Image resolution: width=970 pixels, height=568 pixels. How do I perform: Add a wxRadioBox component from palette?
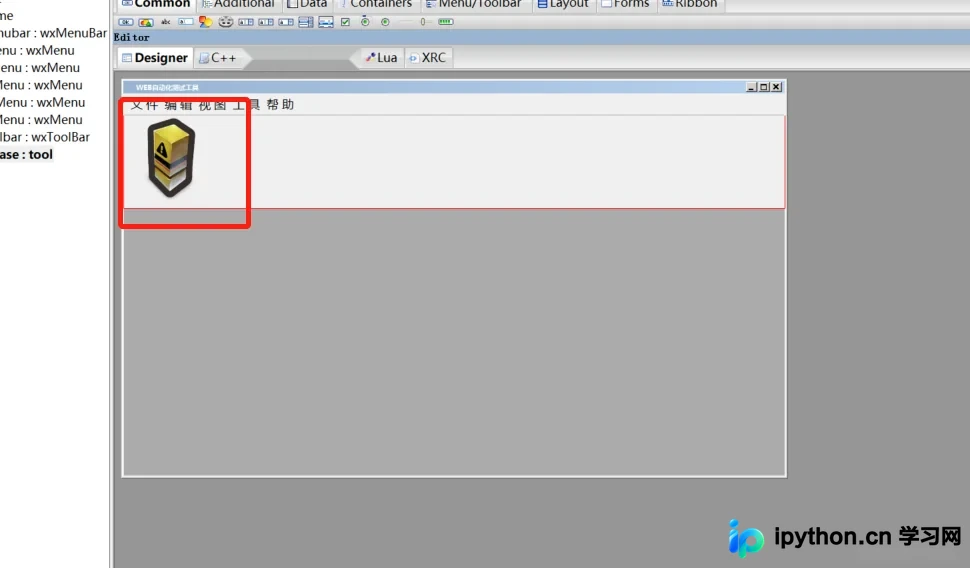click(365, 22)
